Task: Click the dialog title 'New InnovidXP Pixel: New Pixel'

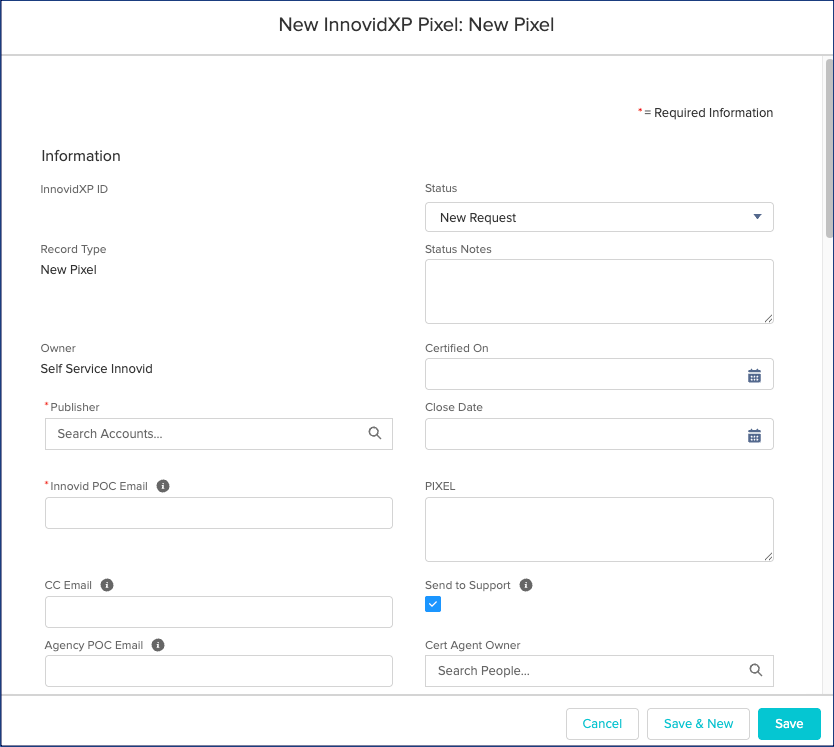Action: (416, 24)
